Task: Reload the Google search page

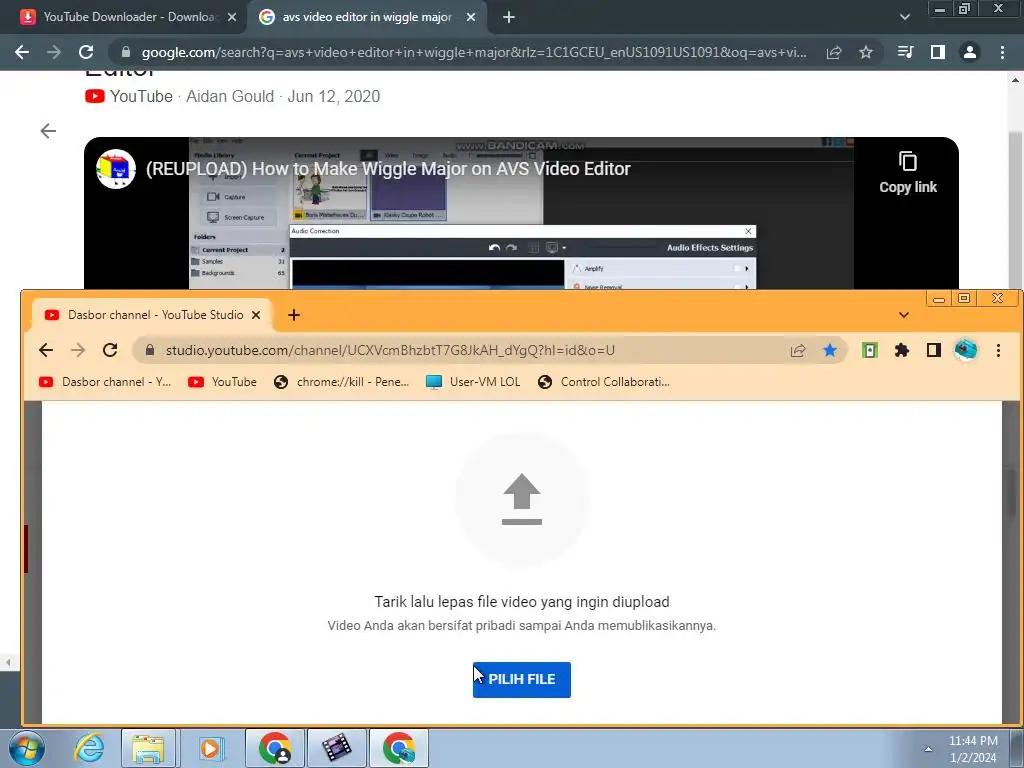Action: pyautogui.click(x=86, y=52)
